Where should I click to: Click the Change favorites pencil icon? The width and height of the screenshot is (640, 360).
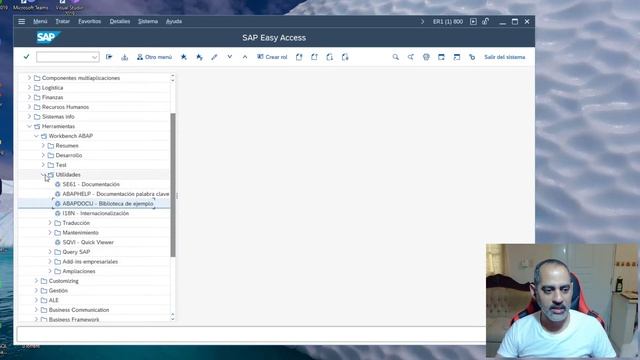(x=214, y=57)
